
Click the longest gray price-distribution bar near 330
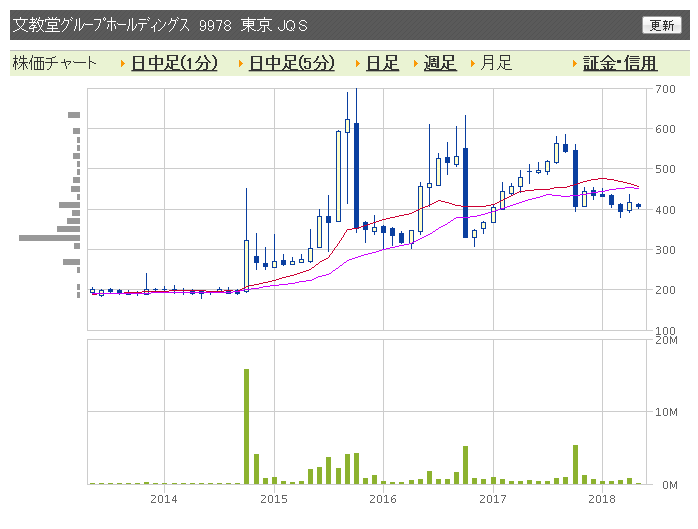point(49,238)
